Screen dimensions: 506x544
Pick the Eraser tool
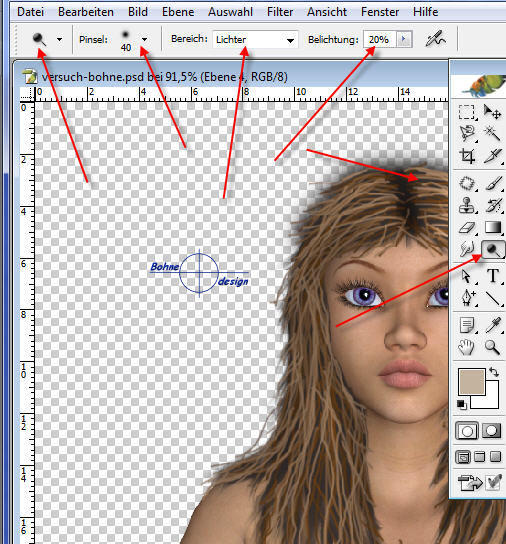click(466, 228)
